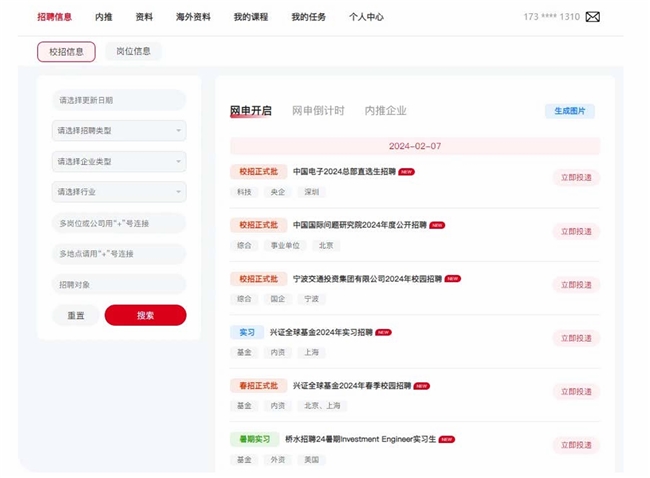The height and width of the screenshot is (478, 650).
Task: Switch to the 网申倒计时 tab
Action: pyautogui.click(x=318, y=111)
